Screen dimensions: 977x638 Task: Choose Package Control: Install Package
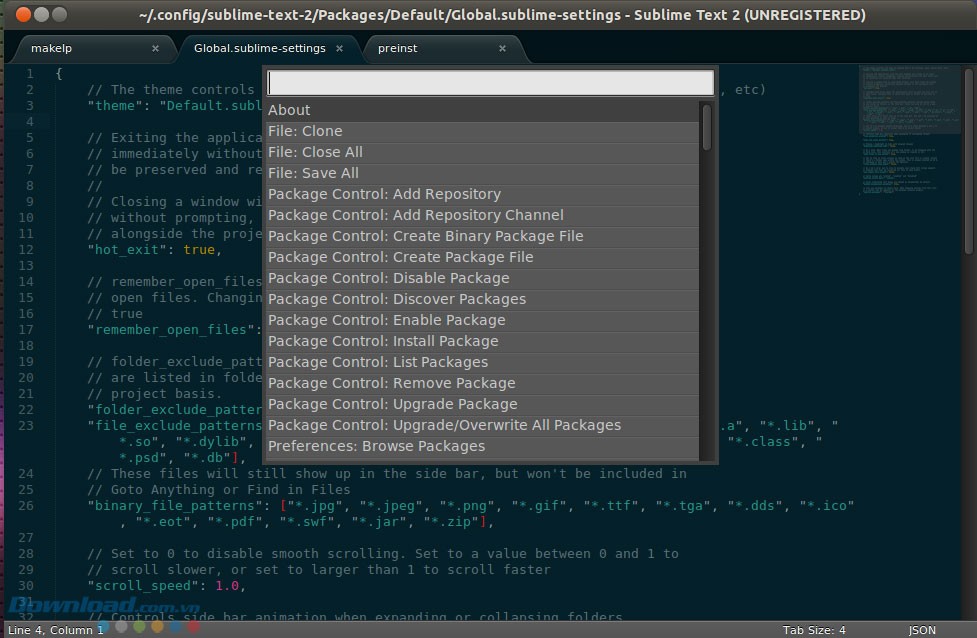point(482,341)
